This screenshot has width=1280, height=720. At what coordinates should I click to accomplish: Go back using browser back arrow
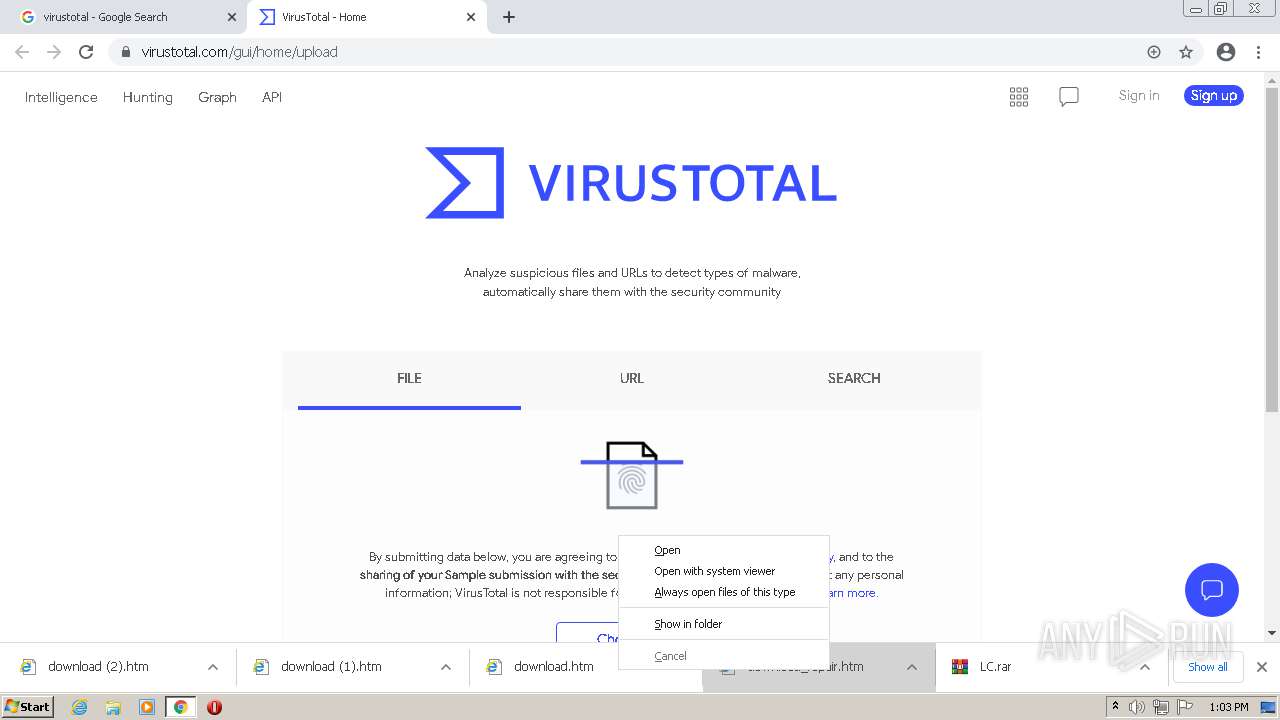tap(22, 52)
